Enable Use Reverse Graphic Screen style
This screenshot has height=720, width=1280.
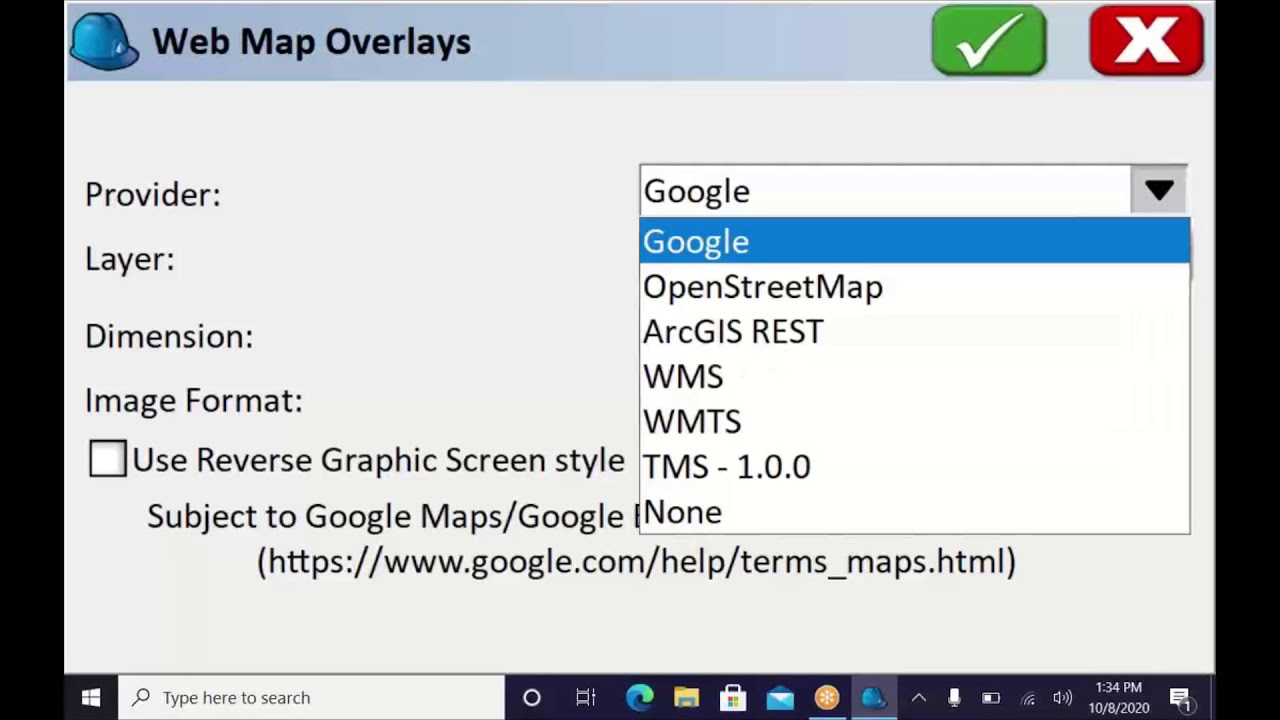[108, 459]
